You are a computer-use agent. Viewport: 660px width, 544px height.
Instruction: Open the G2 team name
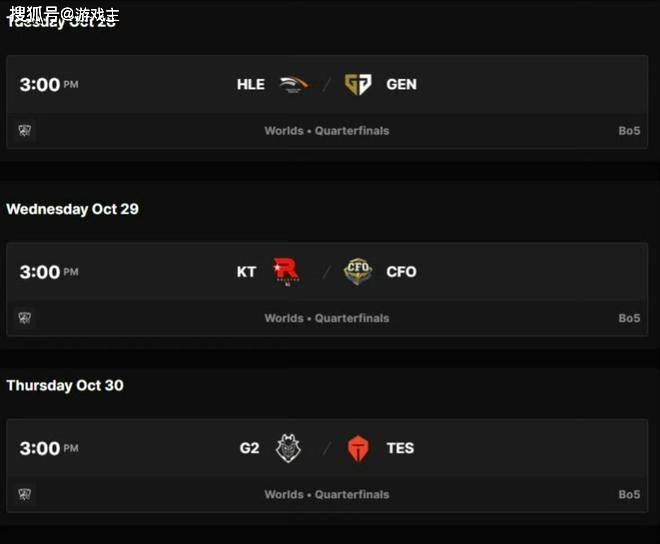click(249, 448)
